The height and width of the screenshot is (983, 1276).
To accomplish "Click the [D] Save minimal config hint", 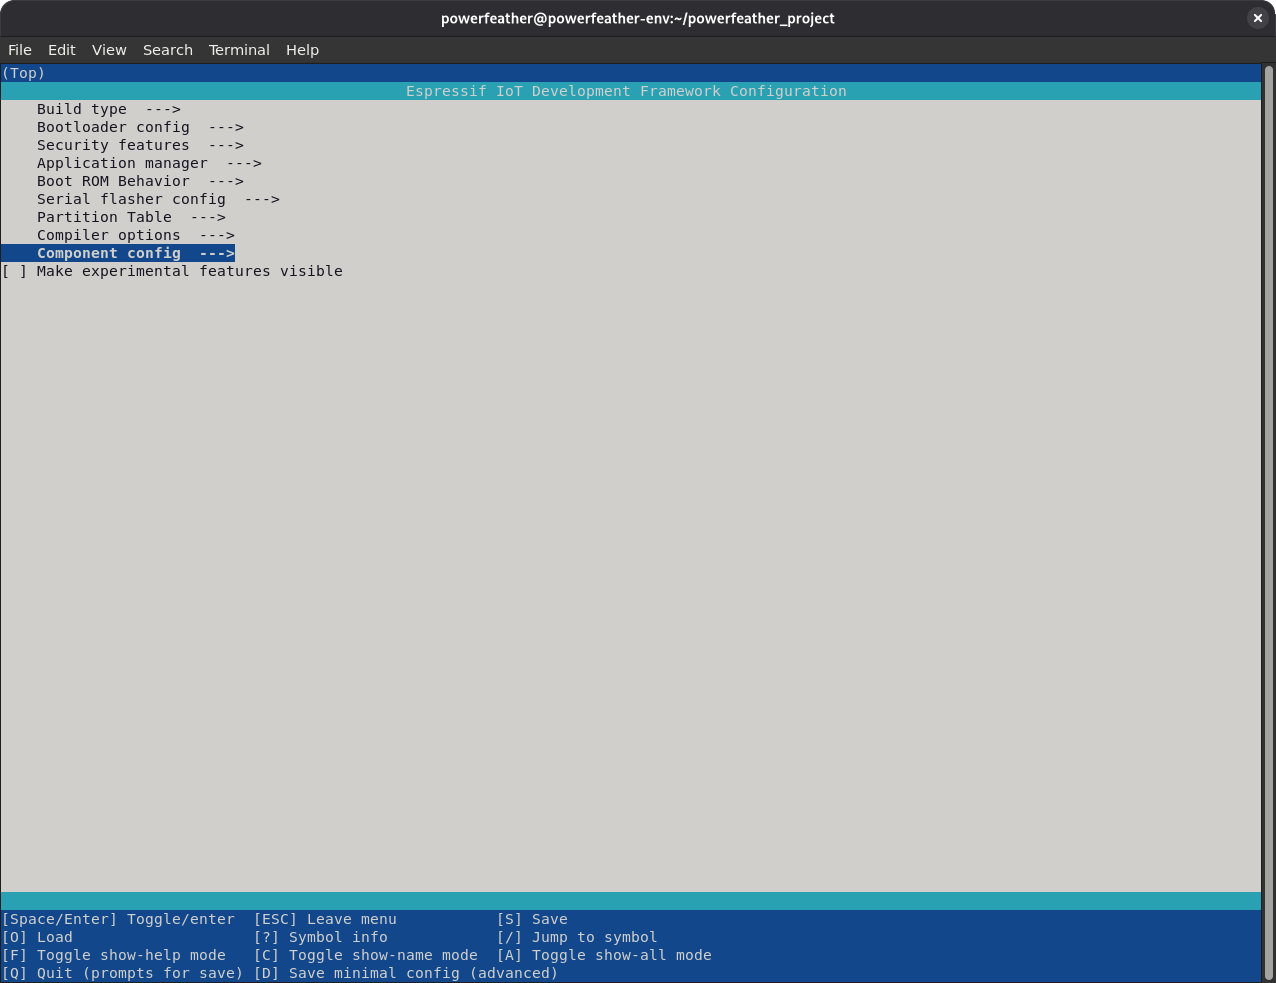I will coord(406,973).
